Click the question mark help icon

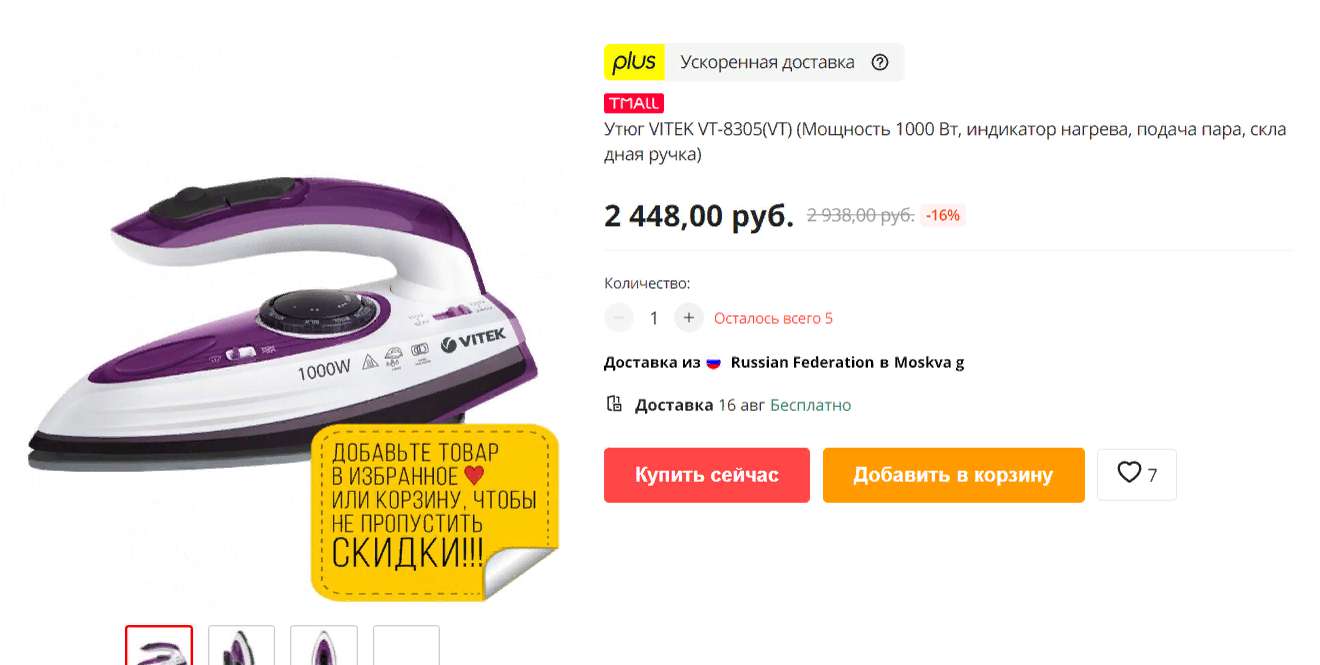880,62
